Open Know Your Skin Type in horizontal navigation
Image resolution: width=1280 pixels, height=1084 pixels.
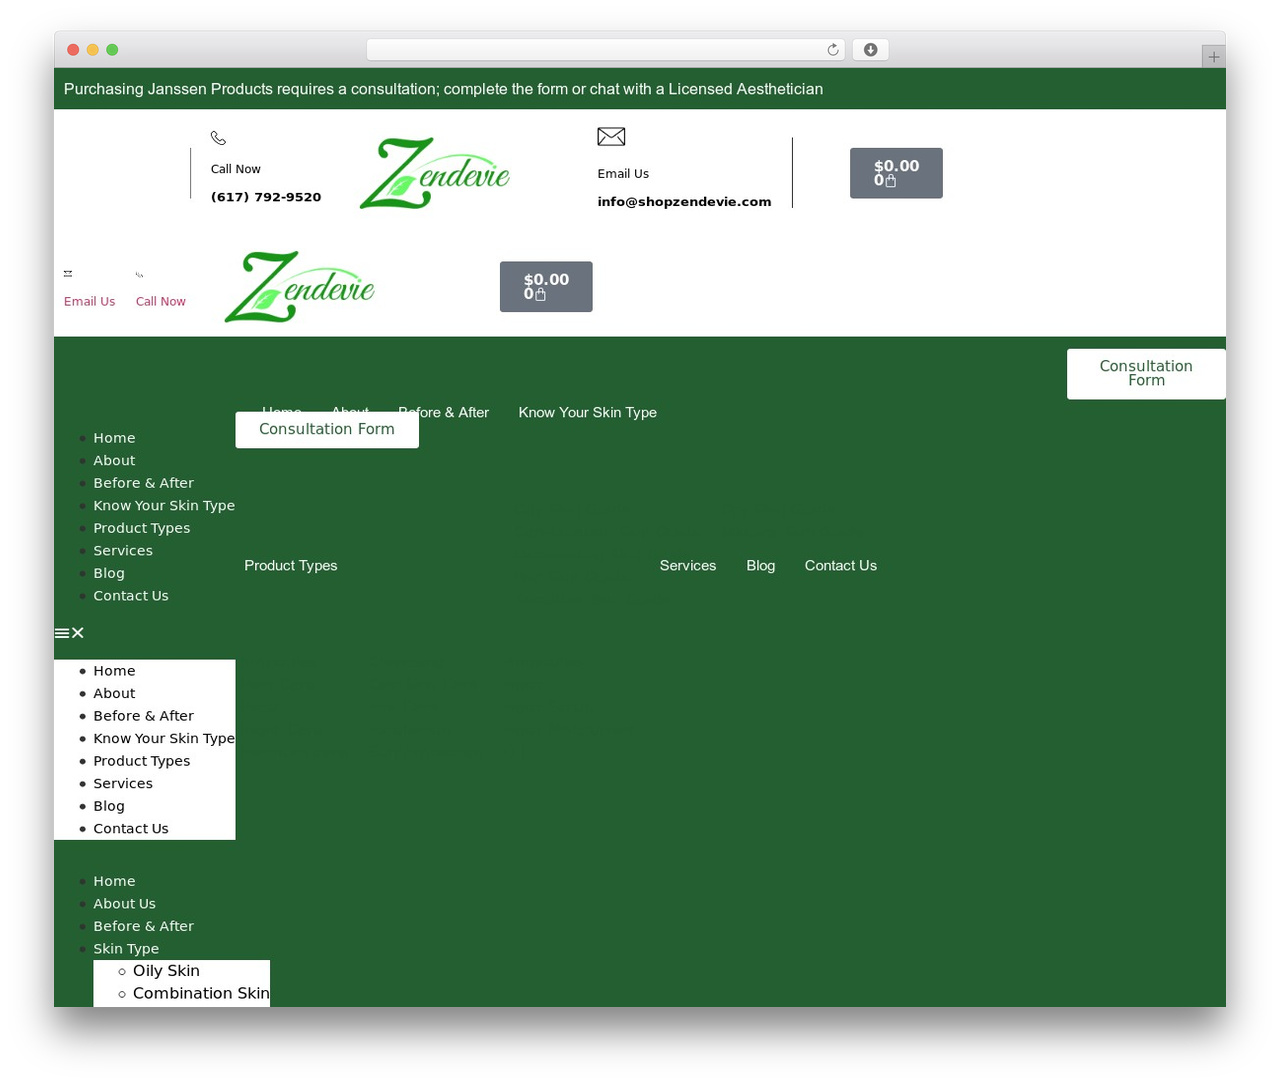coord(588,413)
